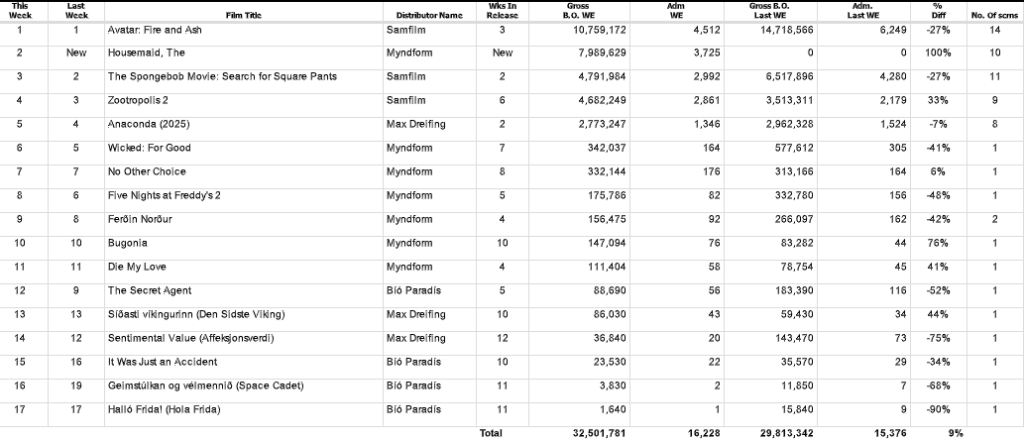The width and height of the screenshot is (1024, 441).
Task: Click the "Bíó Paradís" cell for The Secret Agent
Action: tap(412, 291)
